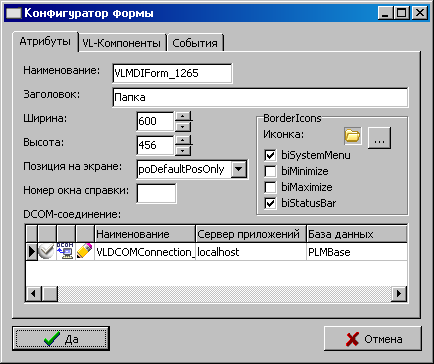Close the Конфигуратор формы window

pyautogui.click(x=420, y=13)
